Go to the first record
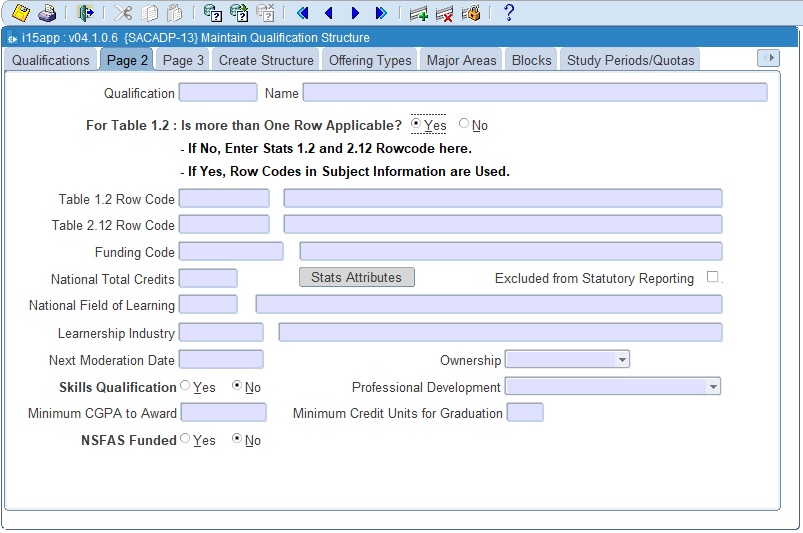 (303, 13)
